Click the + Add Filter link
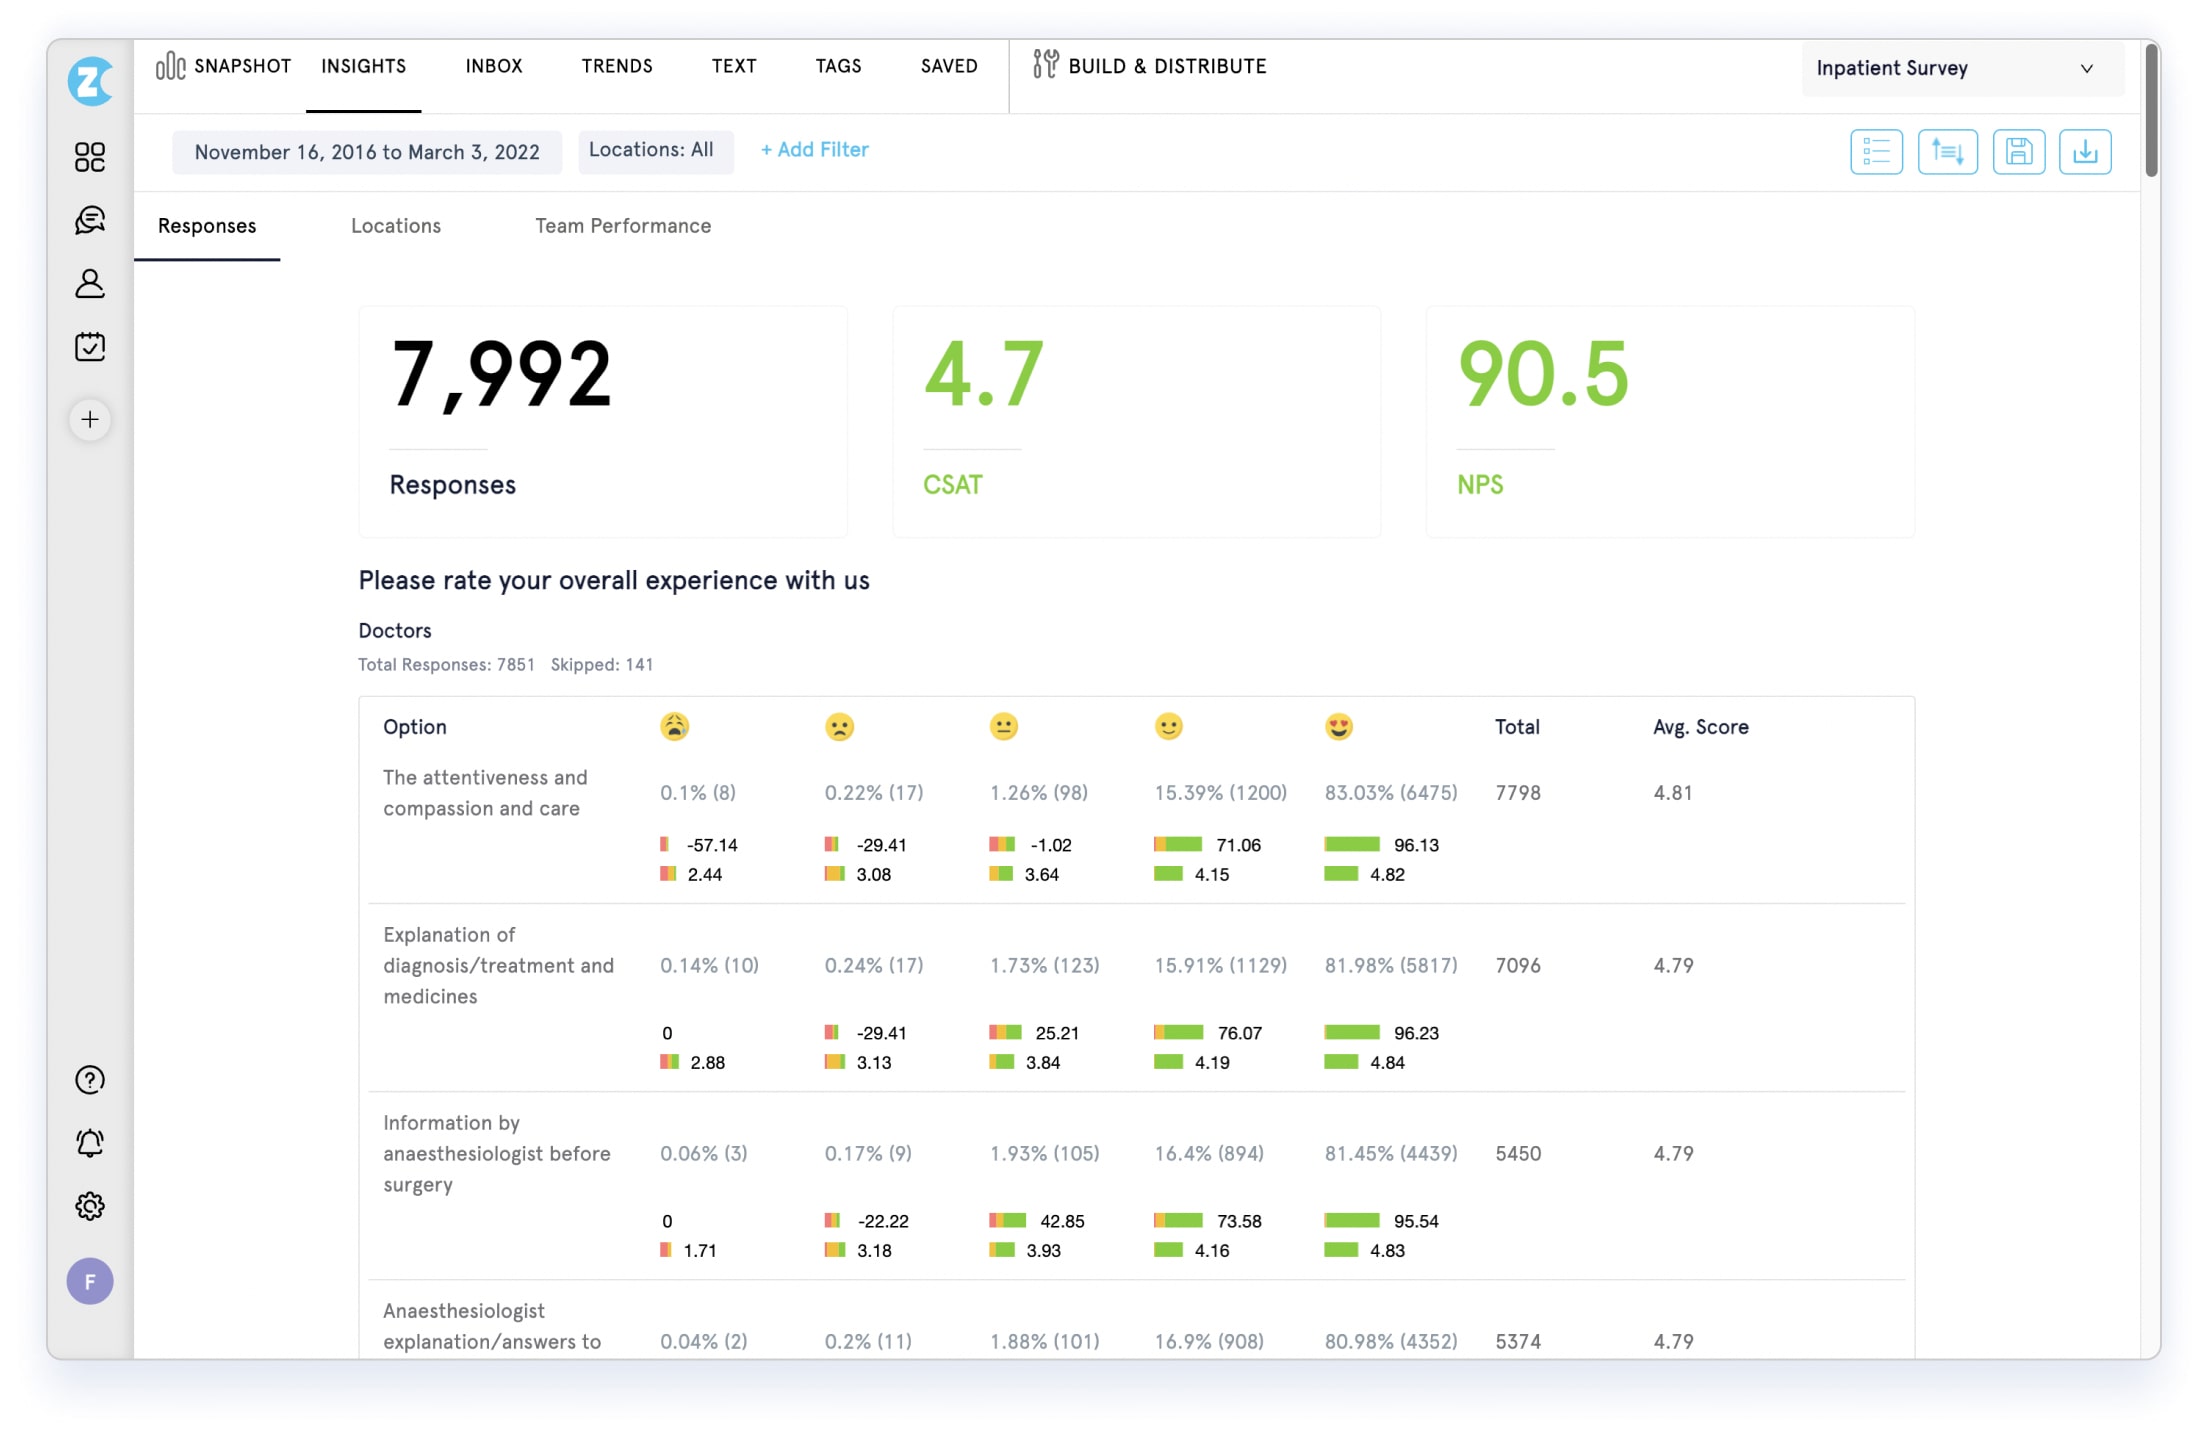The image size is (2208, 1436). pos(815,150)
